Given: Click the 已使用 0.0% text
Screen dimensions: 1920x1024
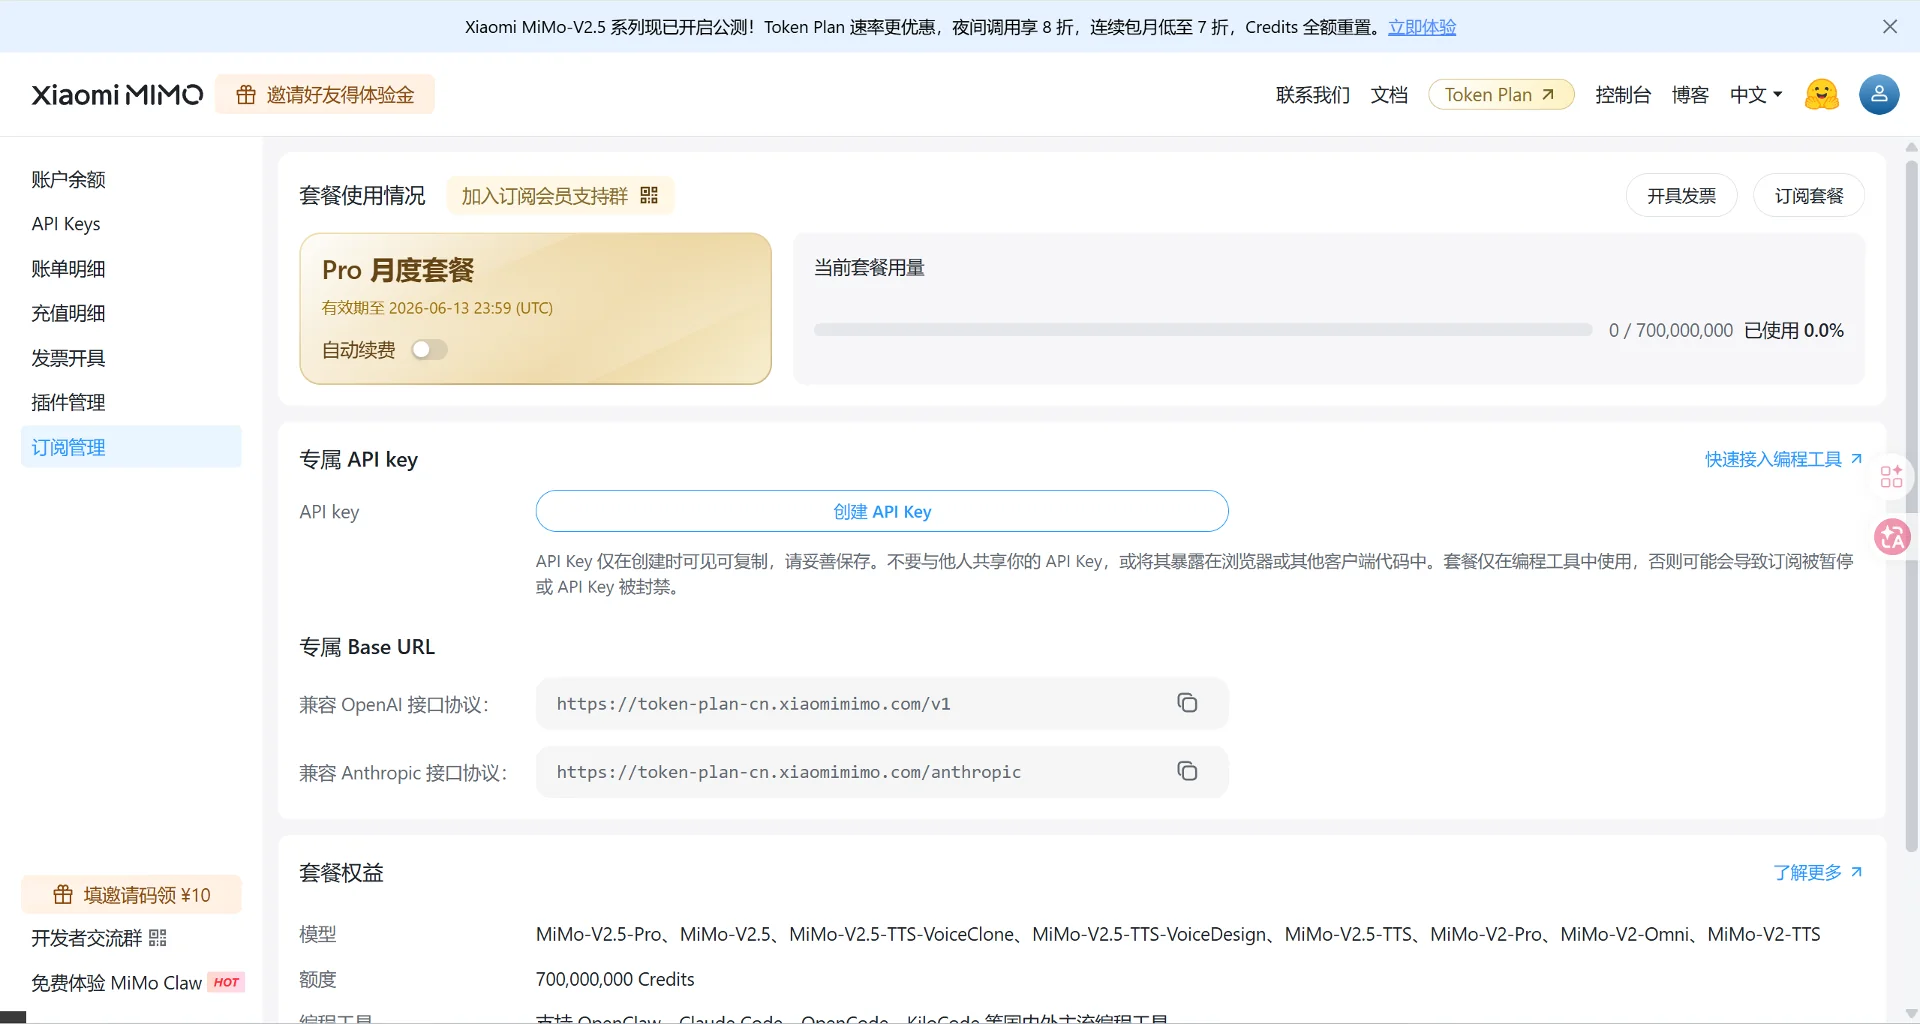Looking at the screenshot, I should pyautogui.click(x=1794, y=330).
